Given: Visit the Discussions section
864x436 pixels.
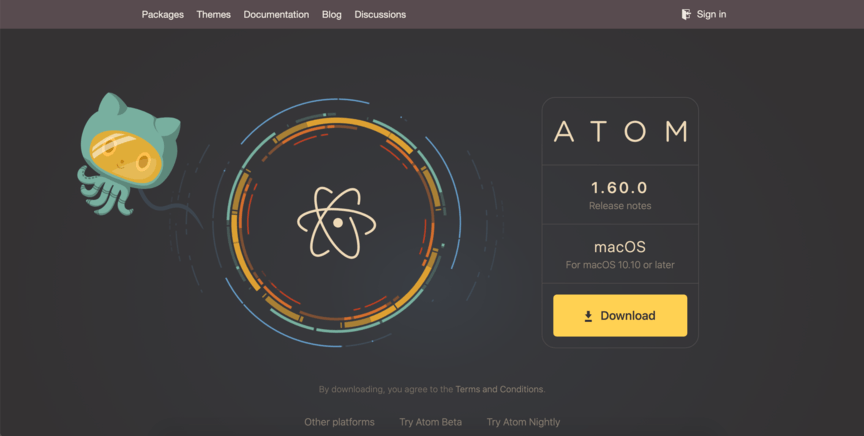Looking at the screenshot, I should (x=380, y=14).
